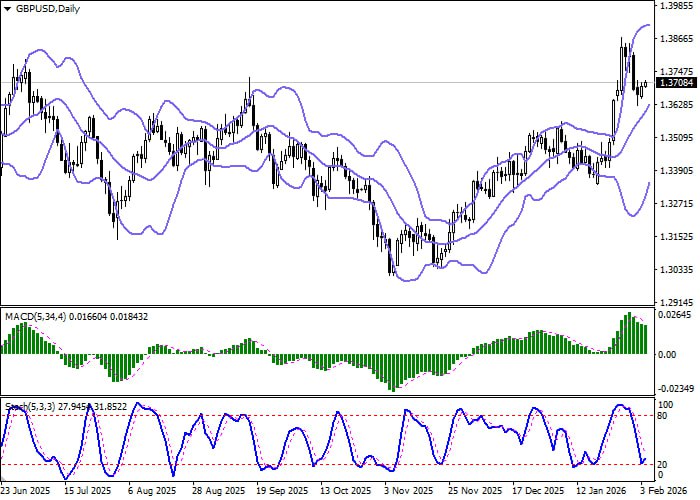This screenshot has width=700, height=500.
Task: Click the 17 Dec 2025 date label
Action: (536, 491)
